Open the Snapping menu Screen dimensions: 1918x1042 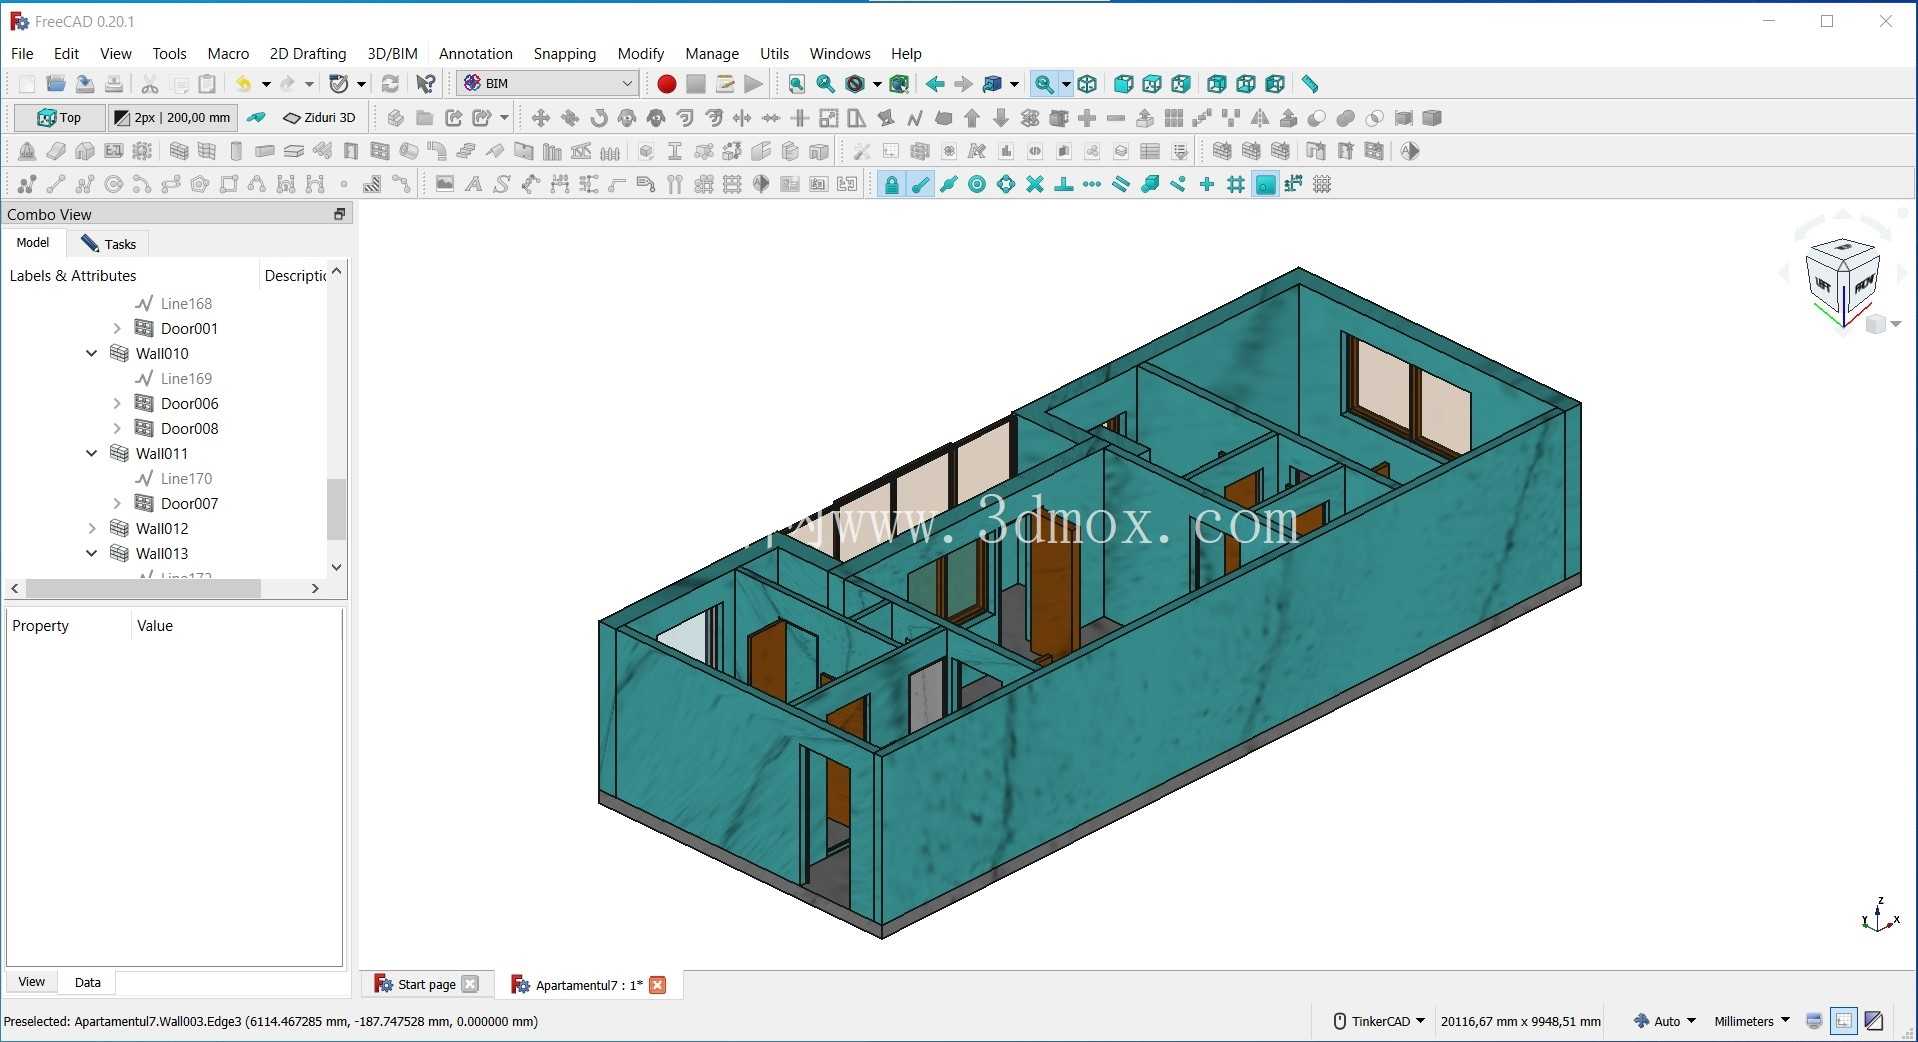[x=564, y=54]
